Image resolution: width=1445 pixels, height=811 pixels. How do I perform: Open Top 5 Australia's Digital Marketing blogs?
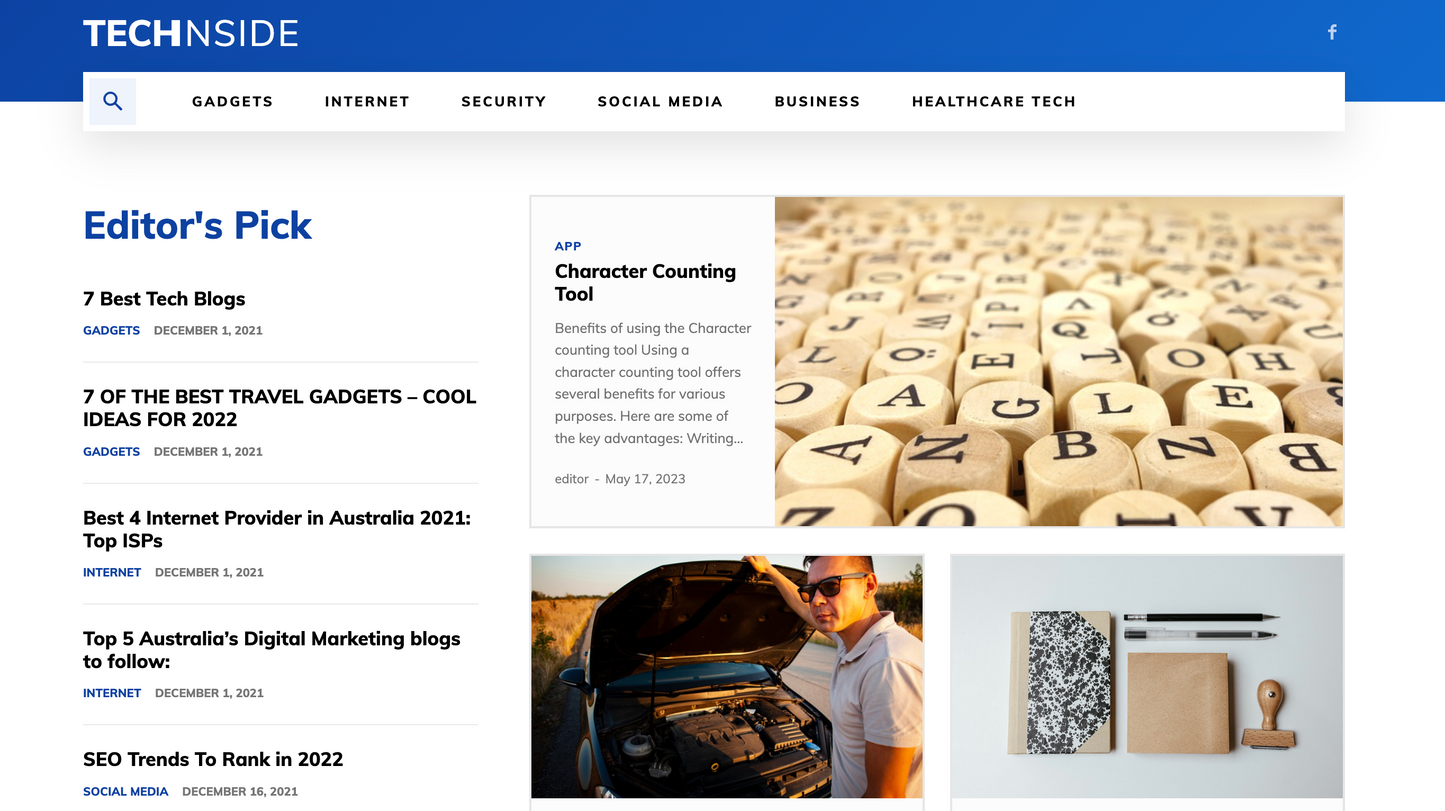[271, 650]
